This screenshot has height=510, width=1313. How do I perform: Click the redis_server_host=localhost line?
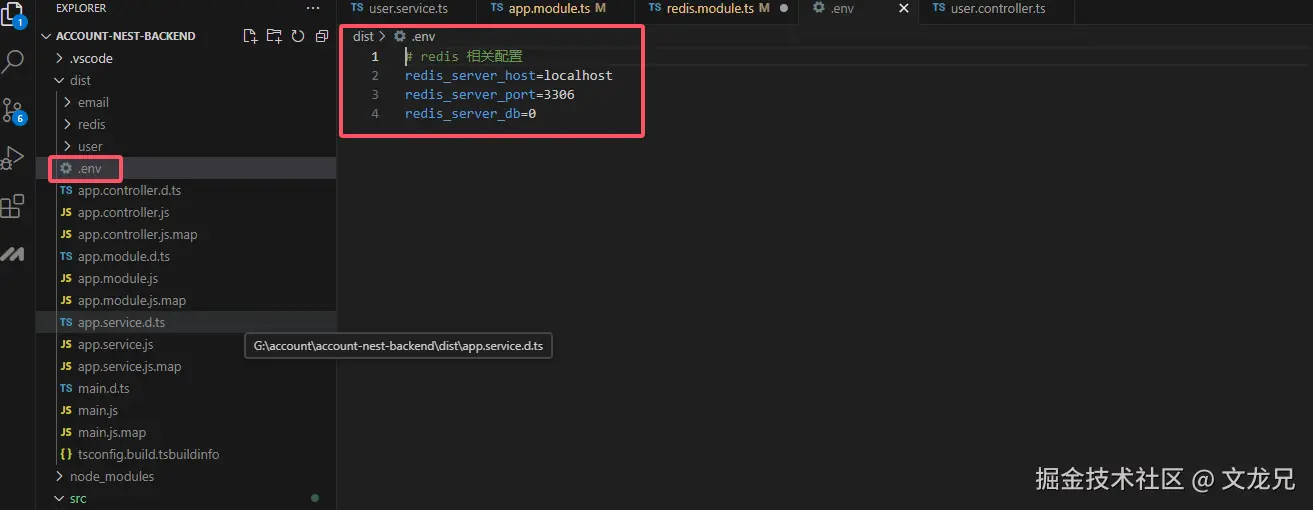[x=508, y=75]
